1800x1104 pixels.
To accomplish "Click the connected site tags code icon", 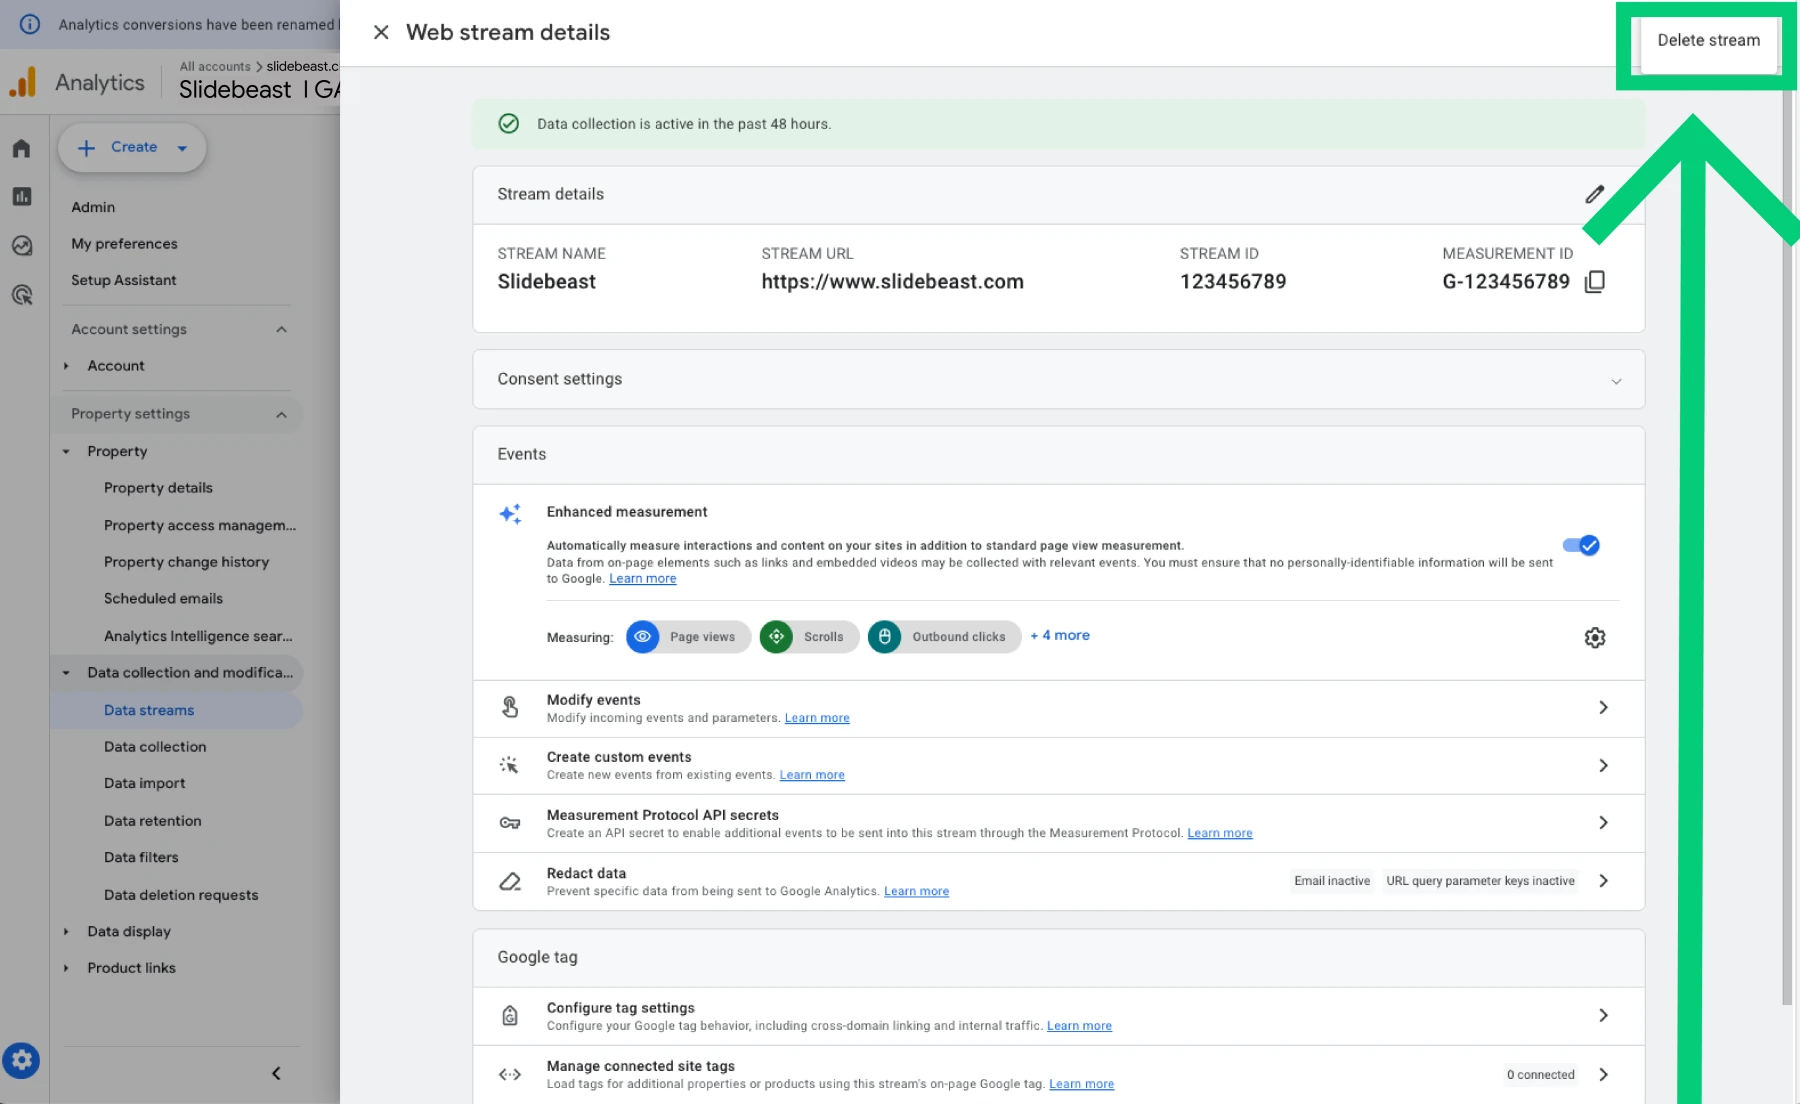I will tap(510, 1075).
